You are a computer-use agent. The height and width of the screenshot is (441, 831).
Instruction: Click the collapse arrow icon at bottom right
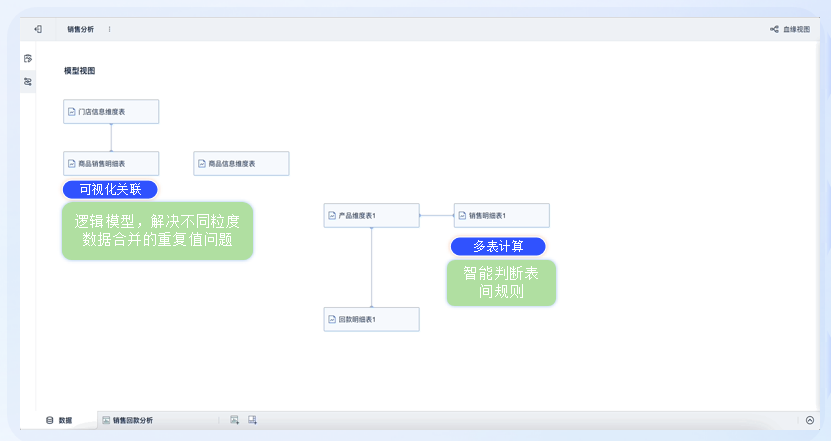tap(810, 420)
